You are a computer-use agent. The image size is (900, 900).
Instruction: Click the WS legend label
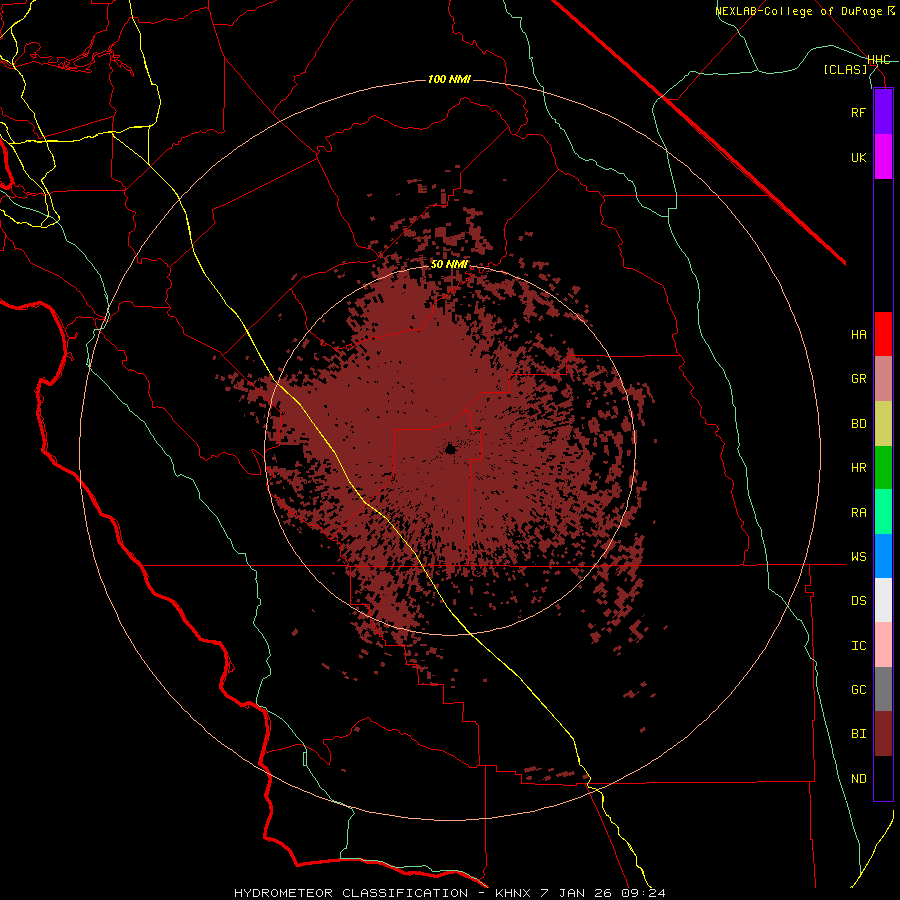pos(859,556)
